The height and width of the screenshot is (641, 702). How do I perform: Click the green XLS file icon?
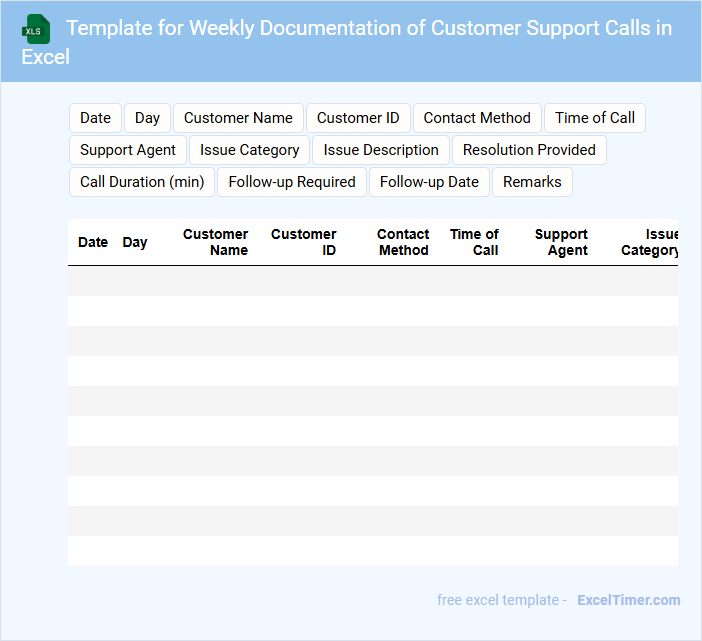pos(35,29)
